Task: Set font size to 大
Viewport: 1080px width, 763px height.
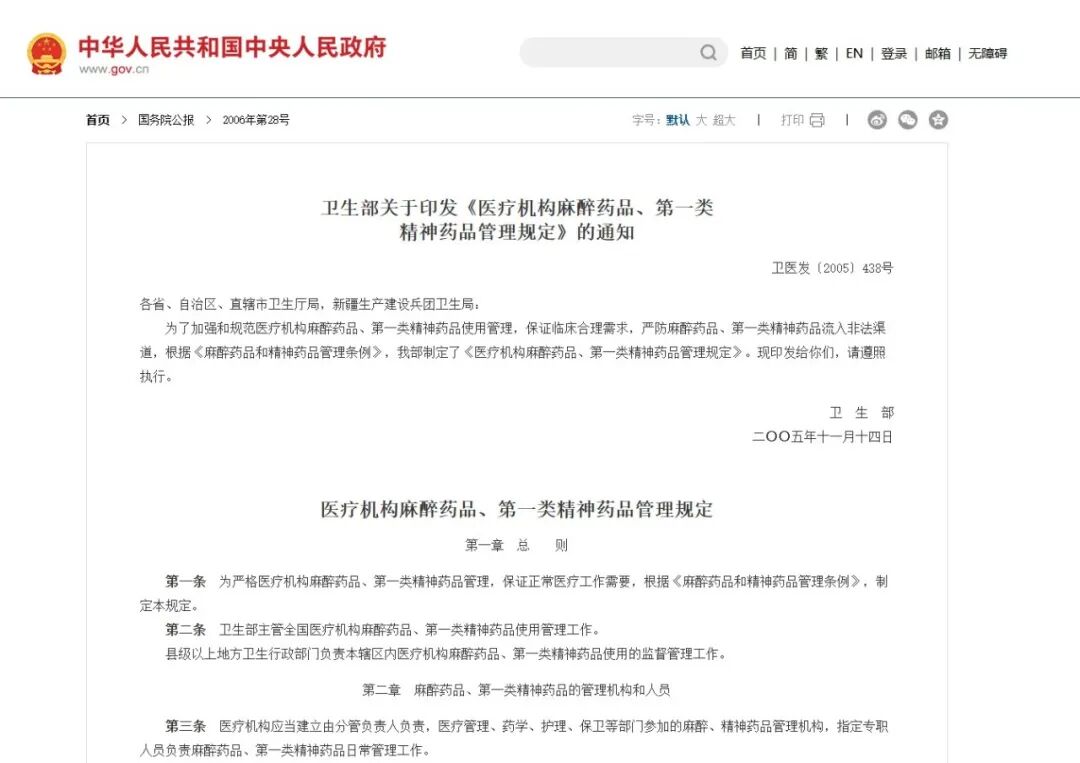Action: 701,120
